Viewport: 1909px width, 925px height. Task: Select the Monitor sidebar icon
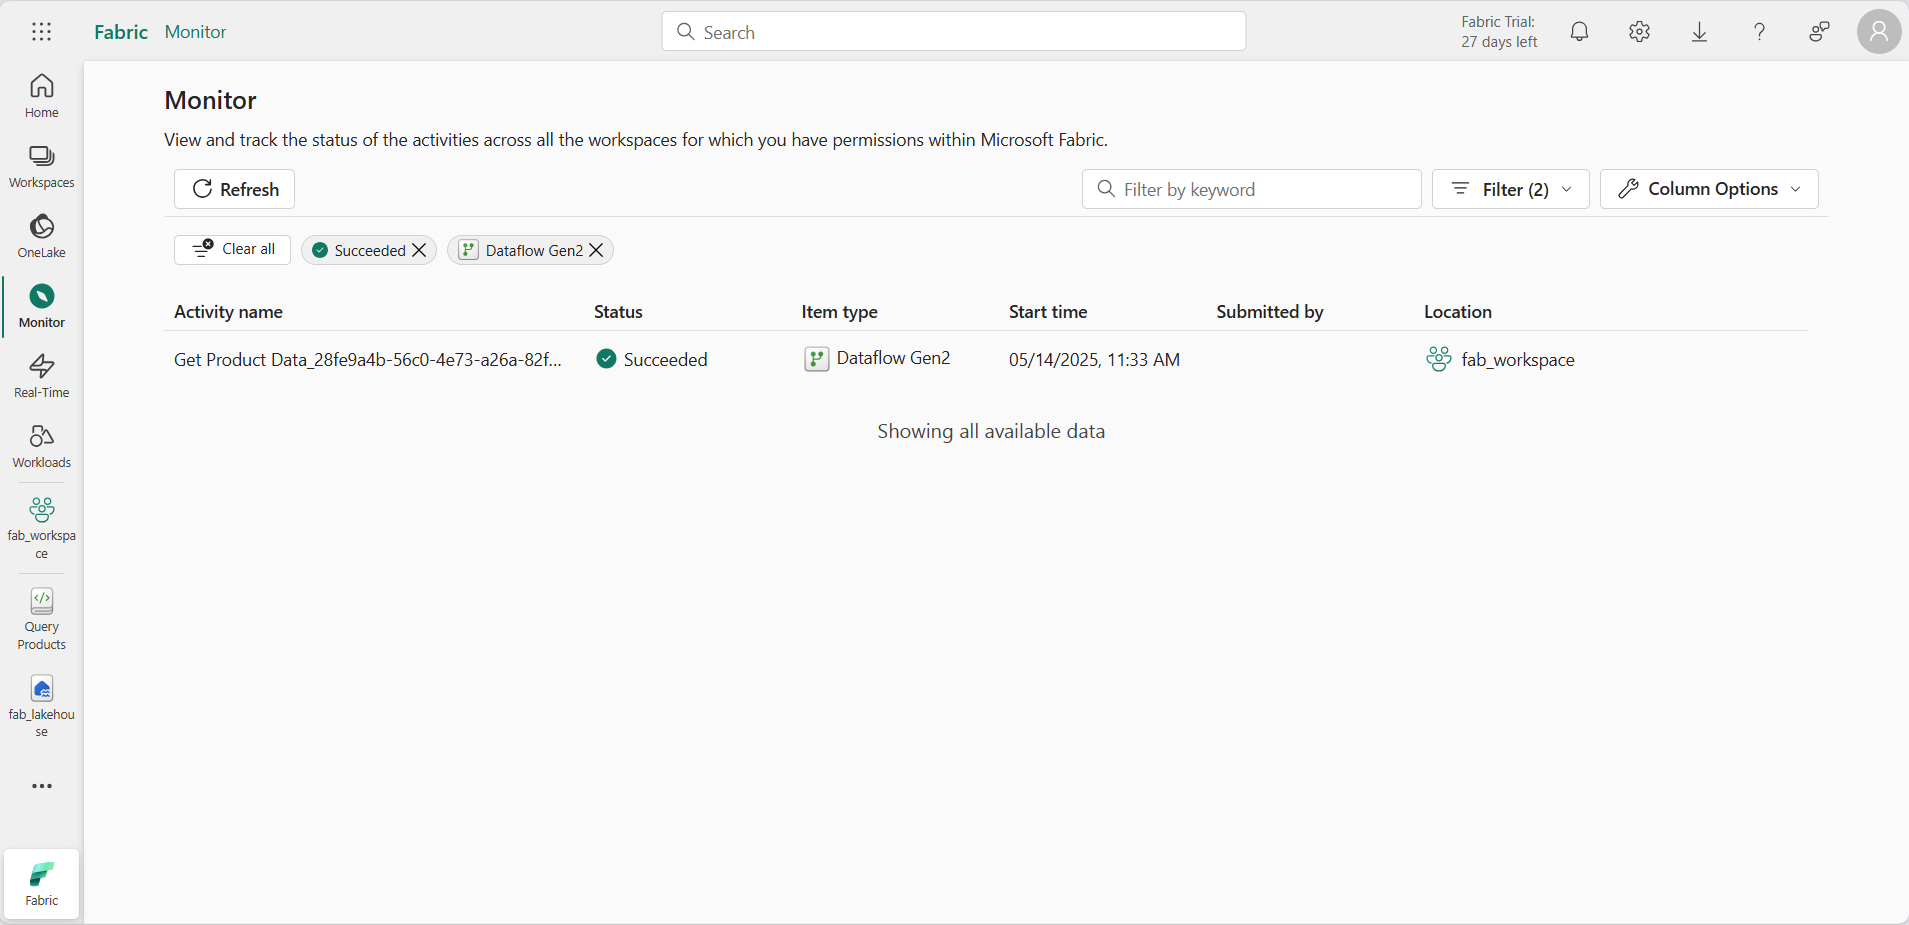point(42,306)
